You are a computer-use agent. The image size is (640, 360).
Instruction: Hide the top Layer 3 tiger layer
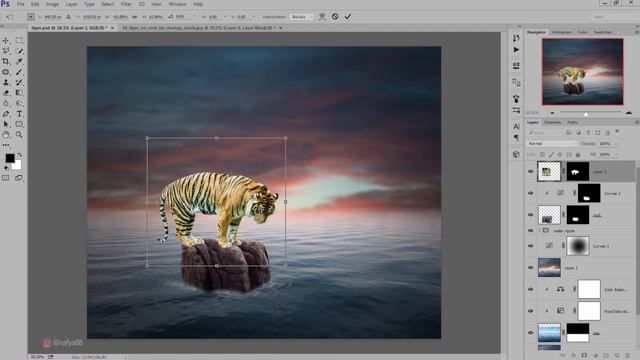point(531,171)
